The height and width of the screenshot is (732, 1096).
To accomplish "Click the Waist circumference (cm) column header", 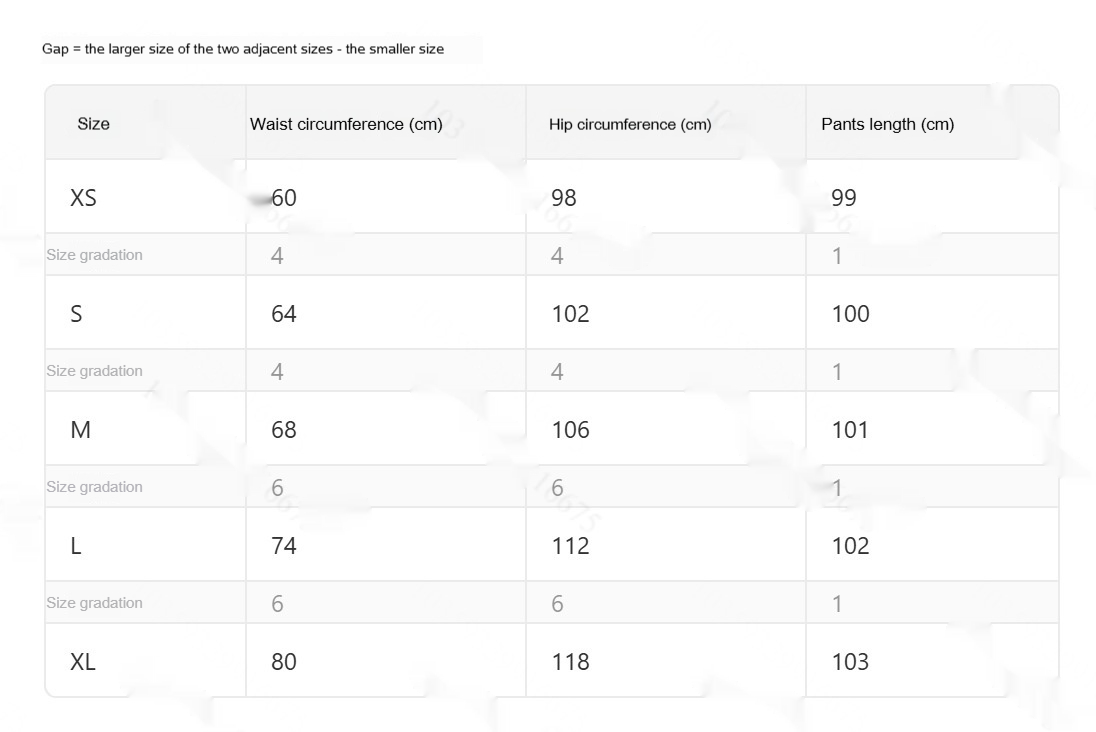I will click(x=346, y=124).
